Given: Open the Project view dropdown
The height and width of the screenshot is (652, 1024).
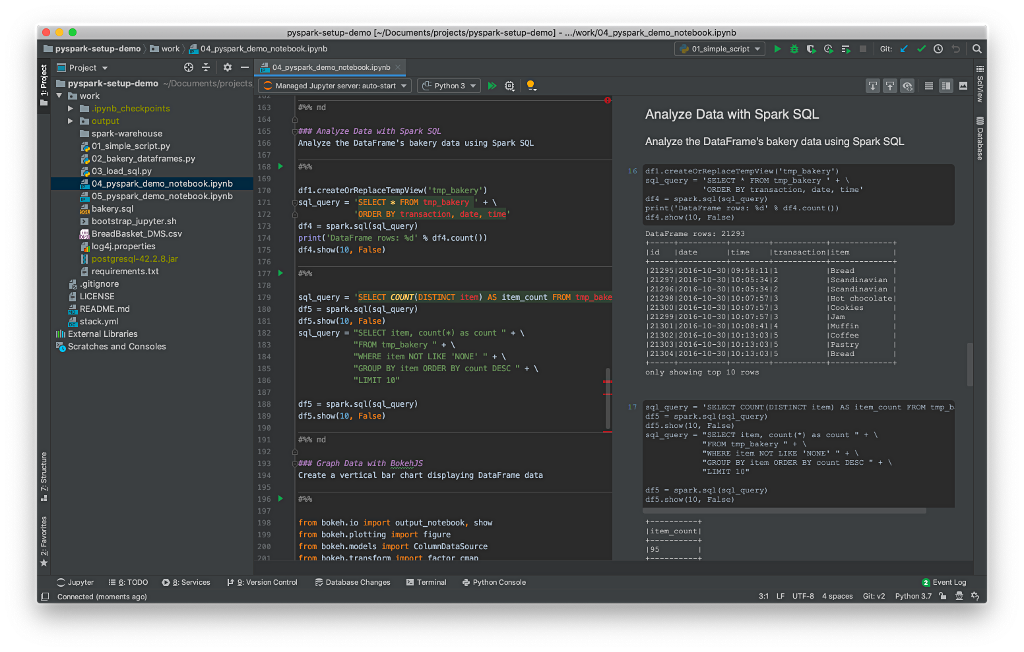Looking at the screenshot, I should tap(82, 67).
